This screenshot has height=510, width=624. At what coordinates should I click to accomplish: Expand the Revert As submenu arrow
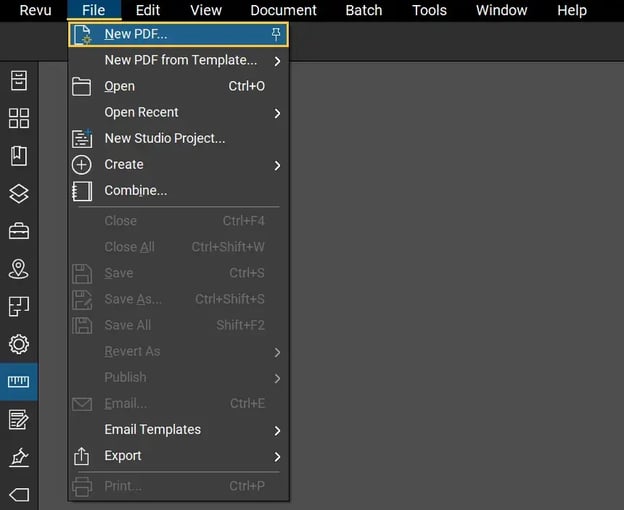point(277,352)
